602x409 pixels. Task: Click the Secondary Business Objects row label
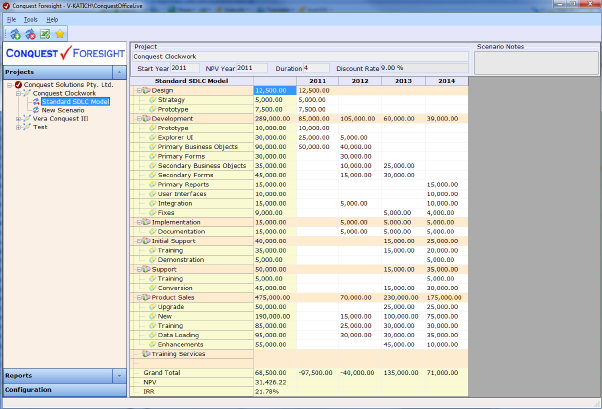[202, 166]
